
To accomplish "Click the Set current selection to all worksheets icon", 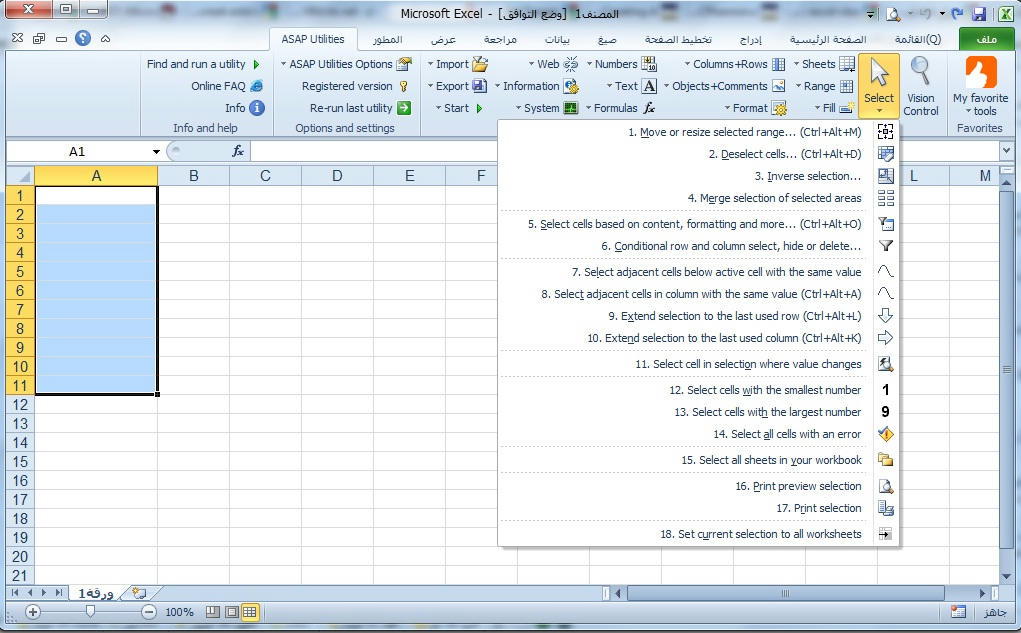I will (885, 534).
